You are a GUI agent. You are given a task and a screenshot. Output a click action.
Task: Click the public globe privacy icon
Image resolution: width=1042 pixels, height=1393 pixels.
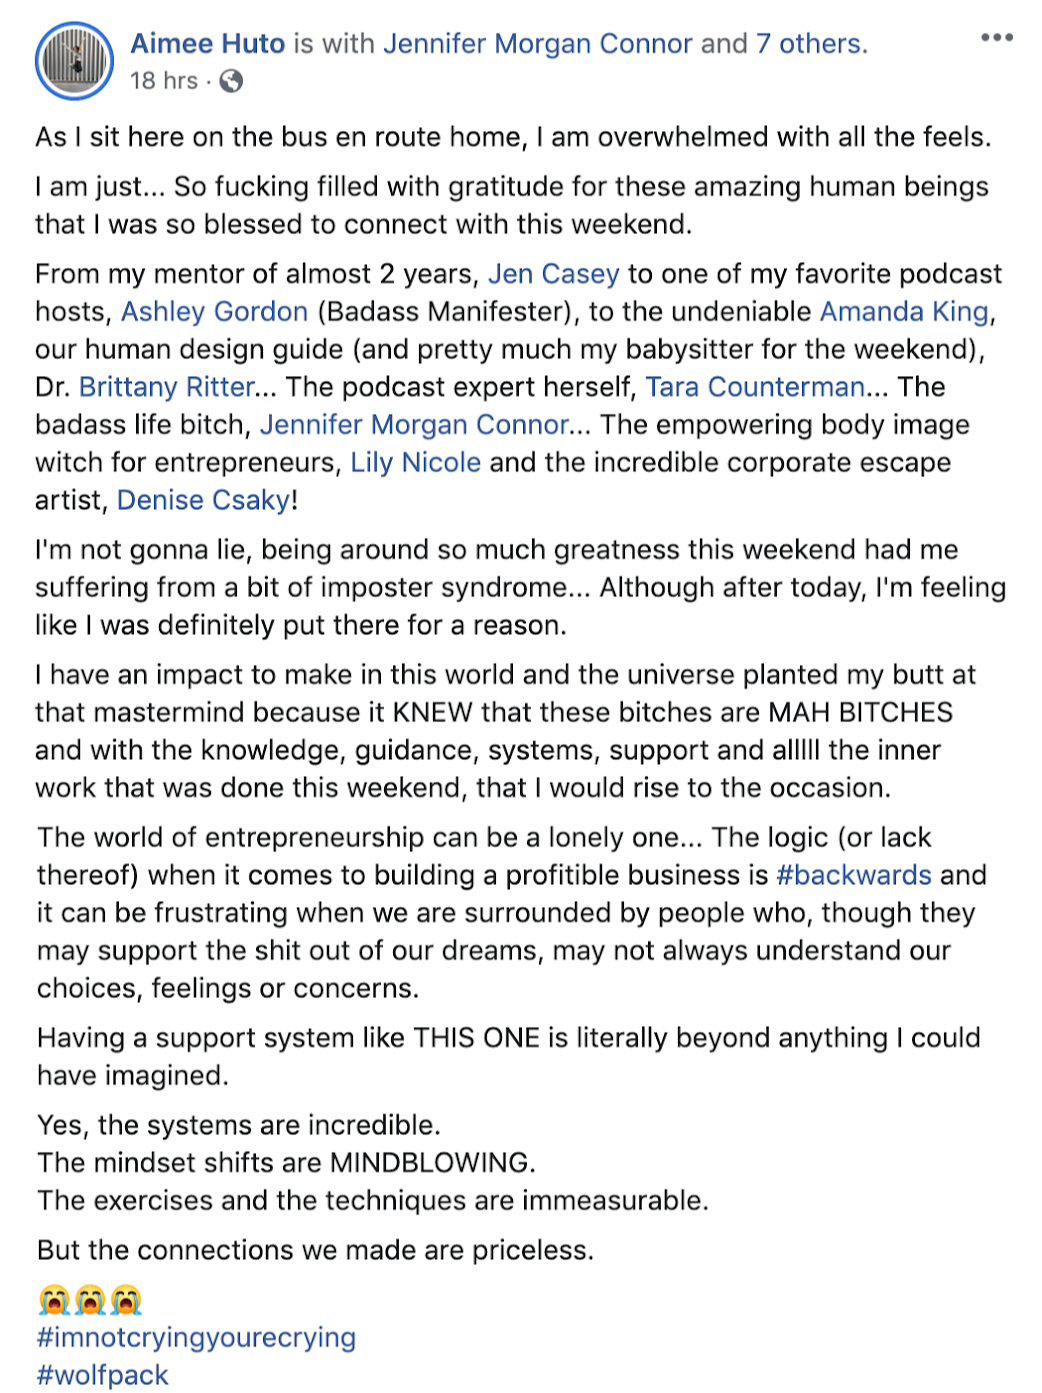coord(231,81)
